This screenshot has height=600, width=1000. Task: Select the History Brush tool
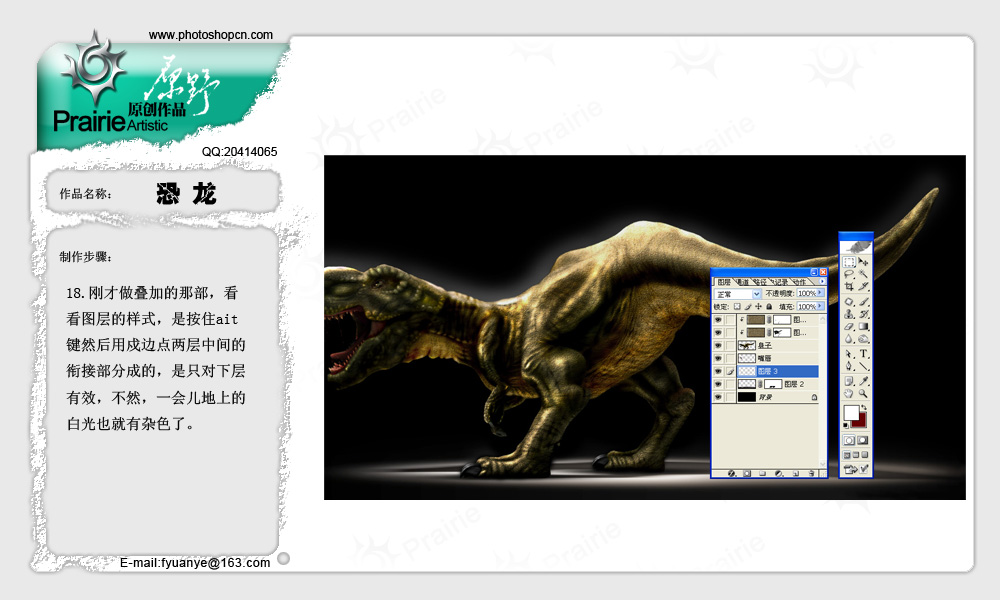863,314
